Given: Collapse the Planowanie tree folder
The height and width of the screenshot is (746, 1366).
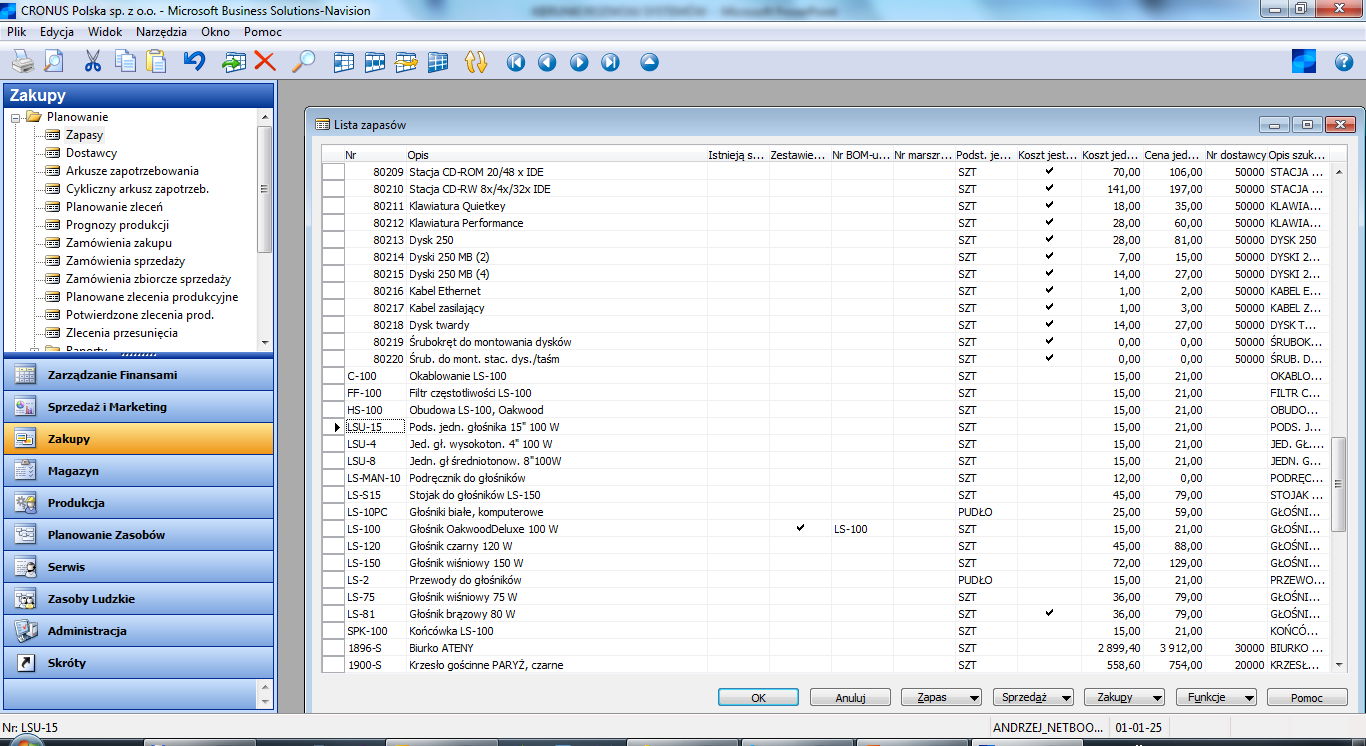Looking at the screenshot, I should coord(16,117).
